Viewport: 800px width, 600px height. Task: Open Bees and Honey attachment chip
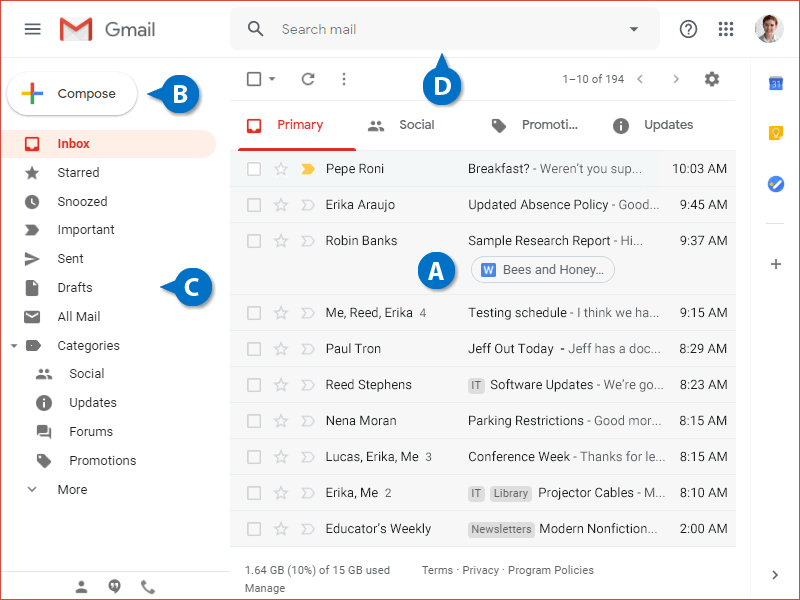click(x=542, y=270)
